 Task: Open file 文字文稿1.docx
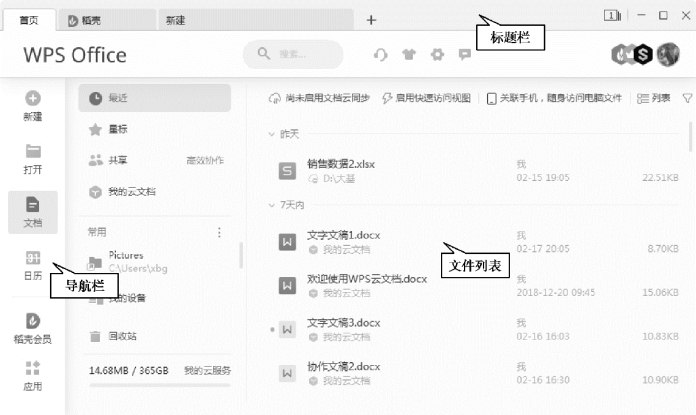(x=344, y=235)
